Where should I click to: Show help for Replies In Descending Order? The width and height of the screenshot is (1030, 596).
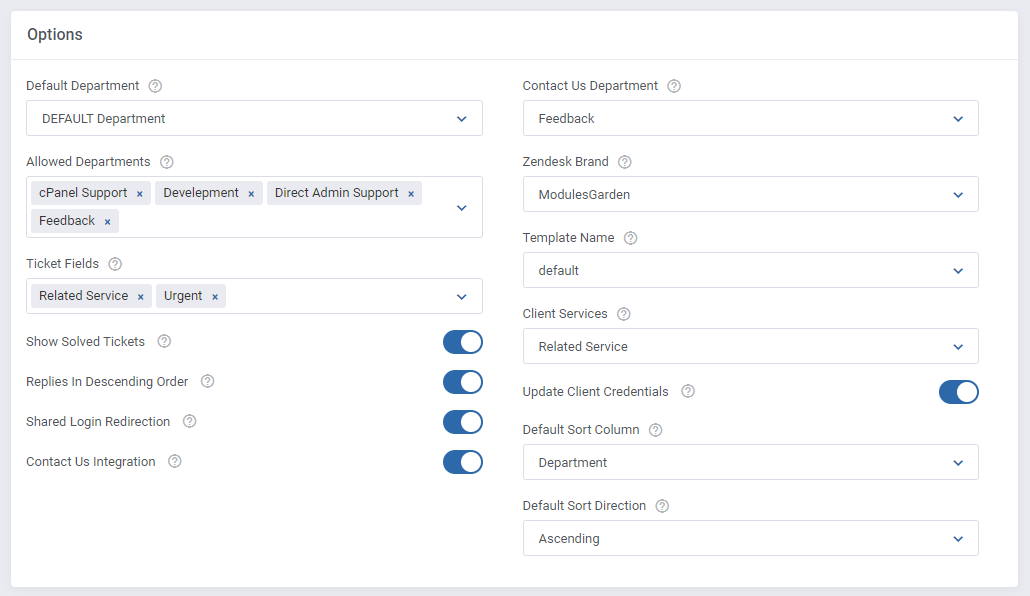(208, 381)
